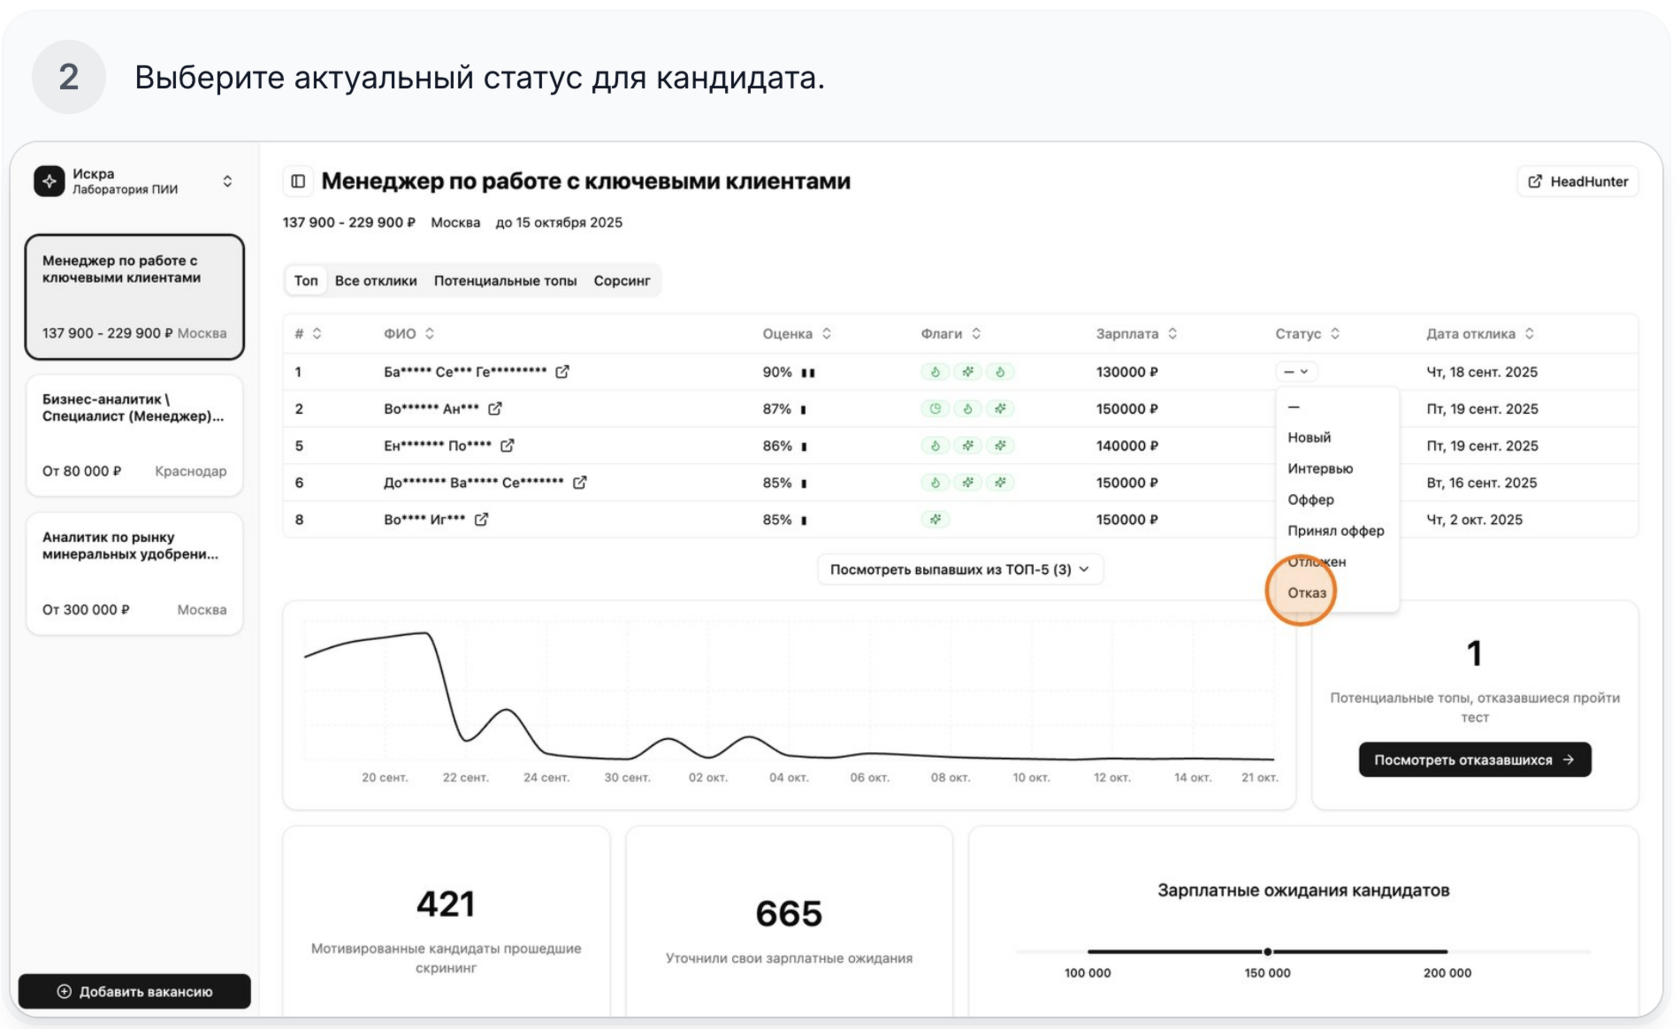Click the flame flag in the 86% row
The height and width of the screenshot is (1029, 1680).
[935, 446]
